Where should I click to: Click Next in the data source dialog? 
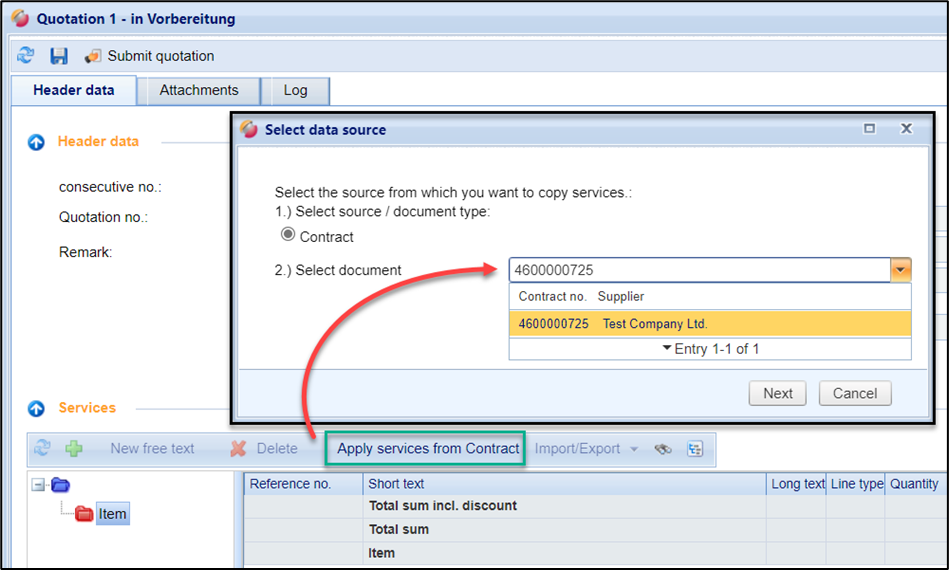777,393
